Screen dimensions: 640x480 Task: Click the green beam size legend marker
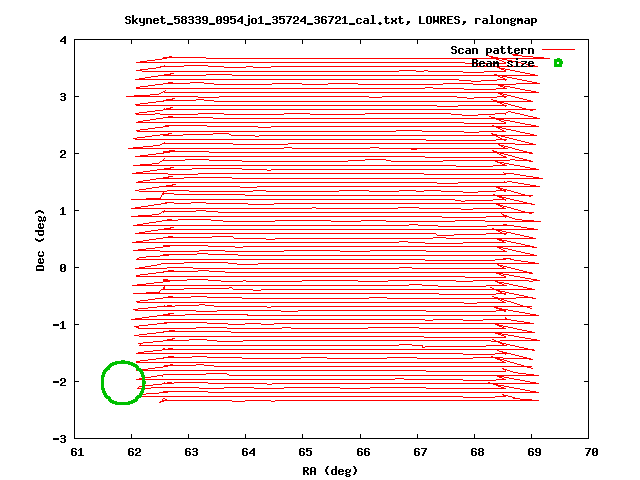point(558,63)
